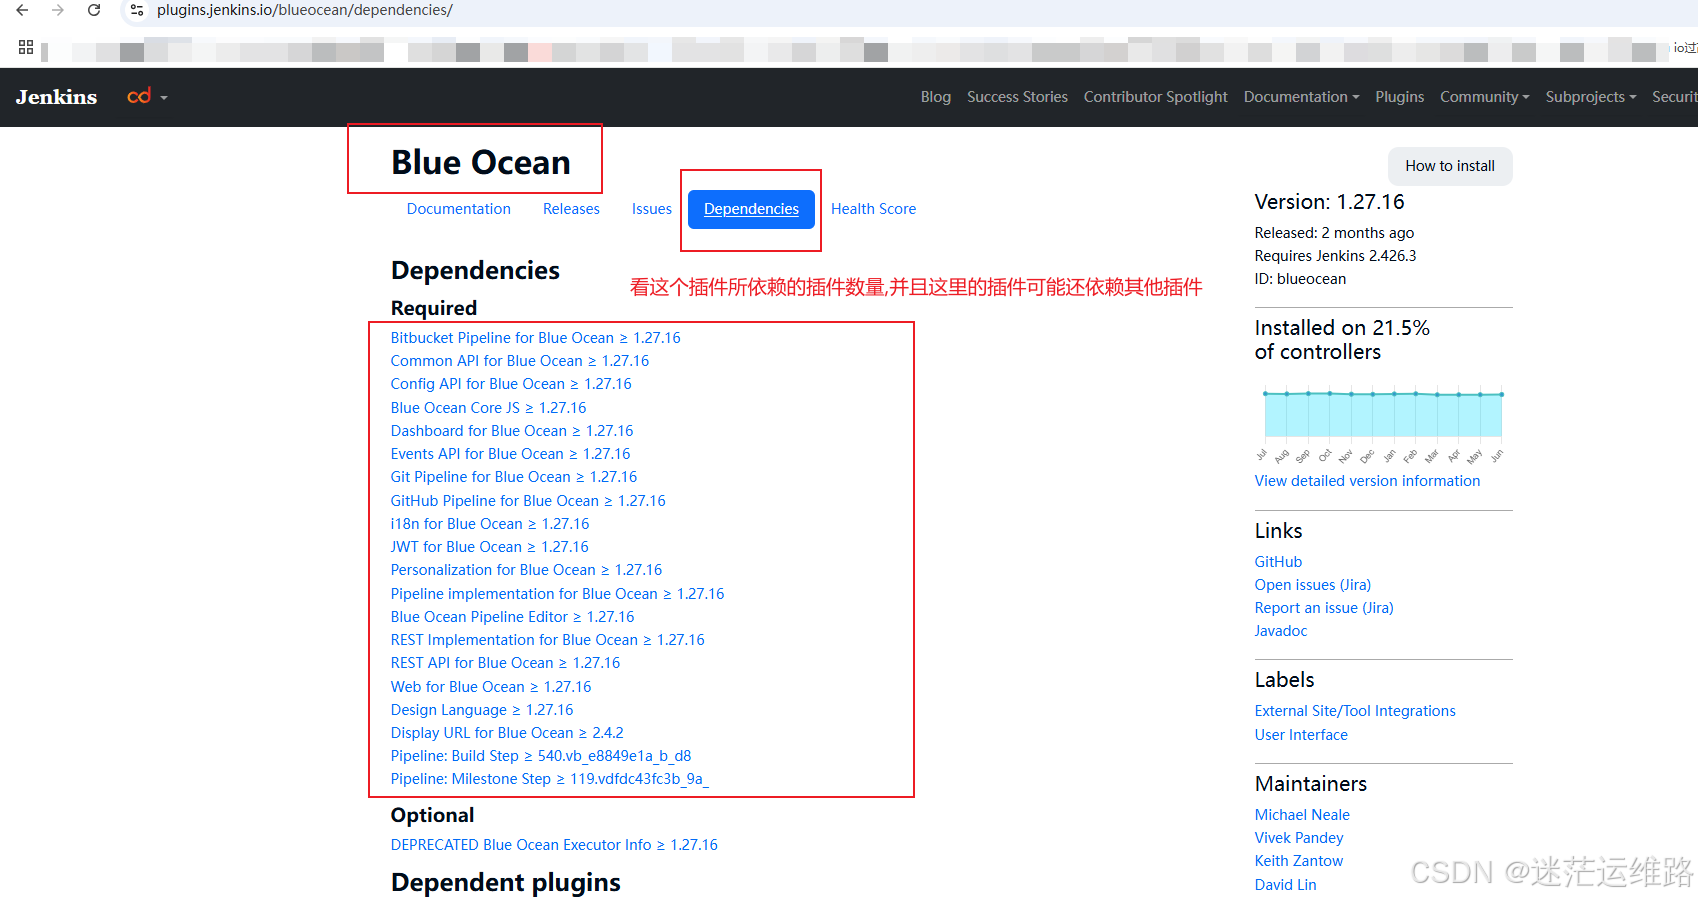The height and width of the screenshot is (902, 1698).
Task: Switch to the Issues tab
Action: coord(651,209)
